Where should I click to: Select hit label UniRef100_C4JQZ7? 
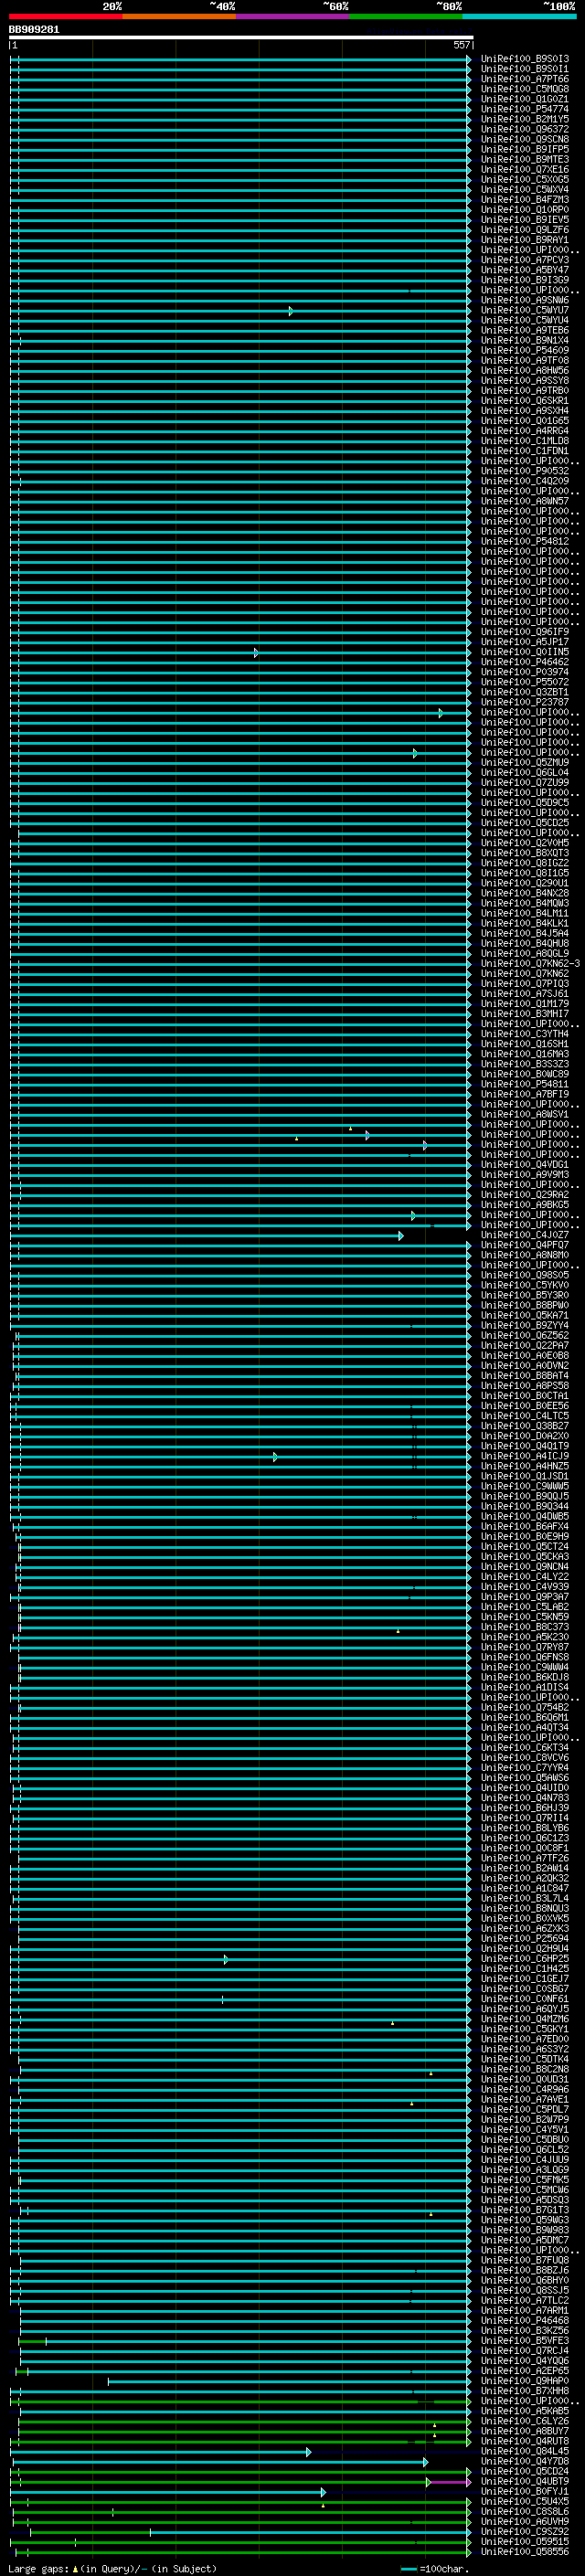coord(524,1235)
